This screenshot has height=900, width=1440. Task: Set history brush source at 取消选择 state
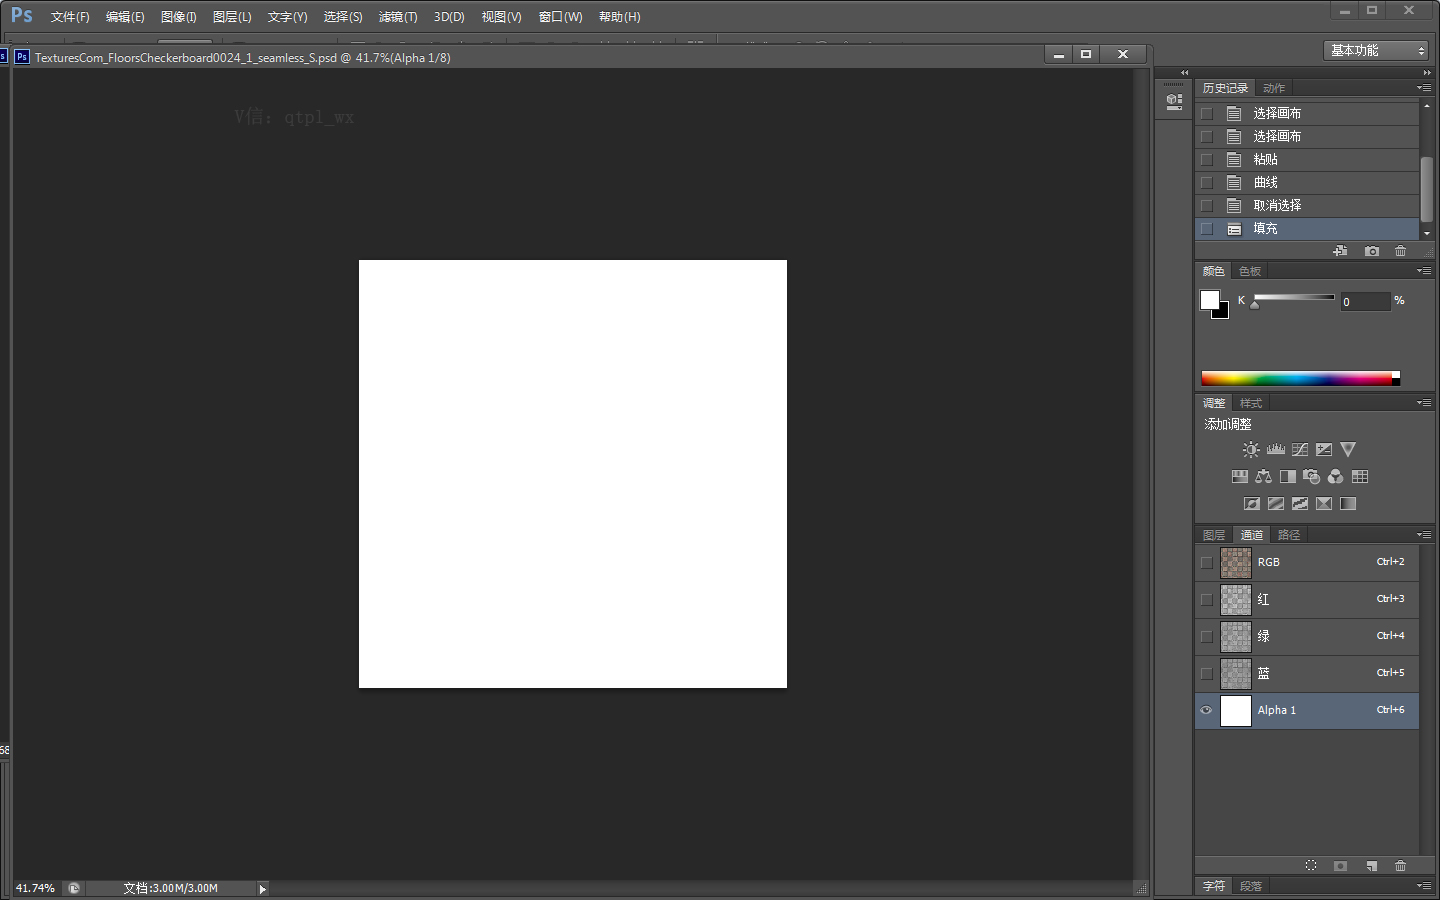click(1206, 206)
